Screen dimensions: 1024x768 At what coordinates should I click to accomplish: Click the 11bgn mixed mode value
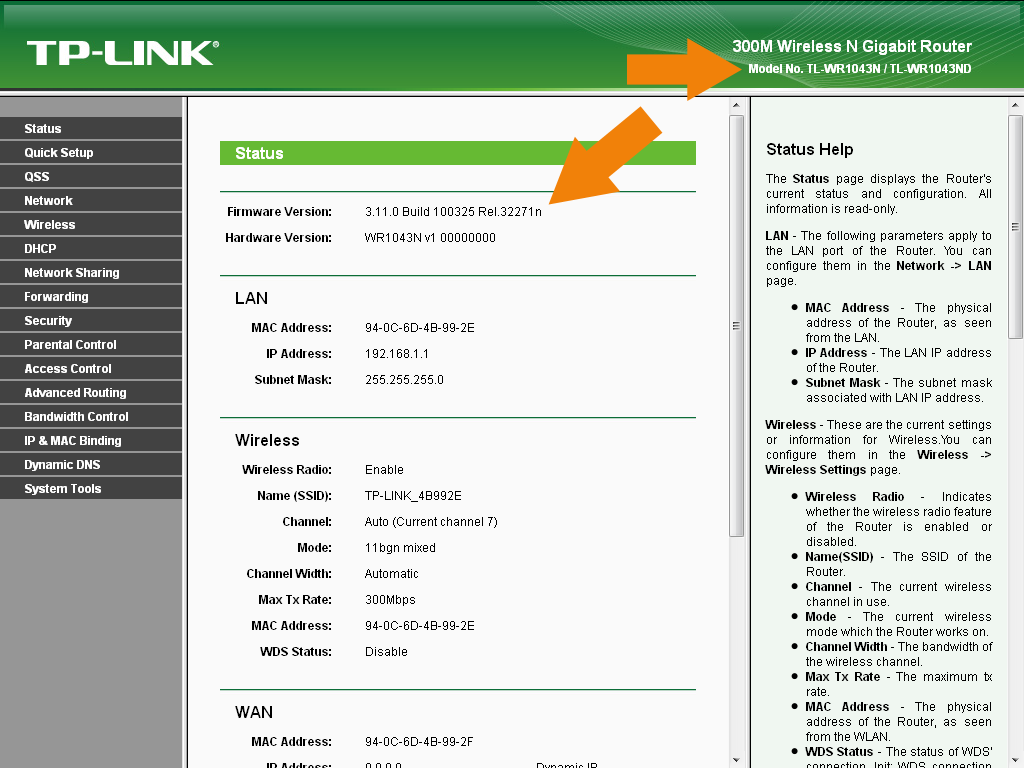[x=400, y=548]
